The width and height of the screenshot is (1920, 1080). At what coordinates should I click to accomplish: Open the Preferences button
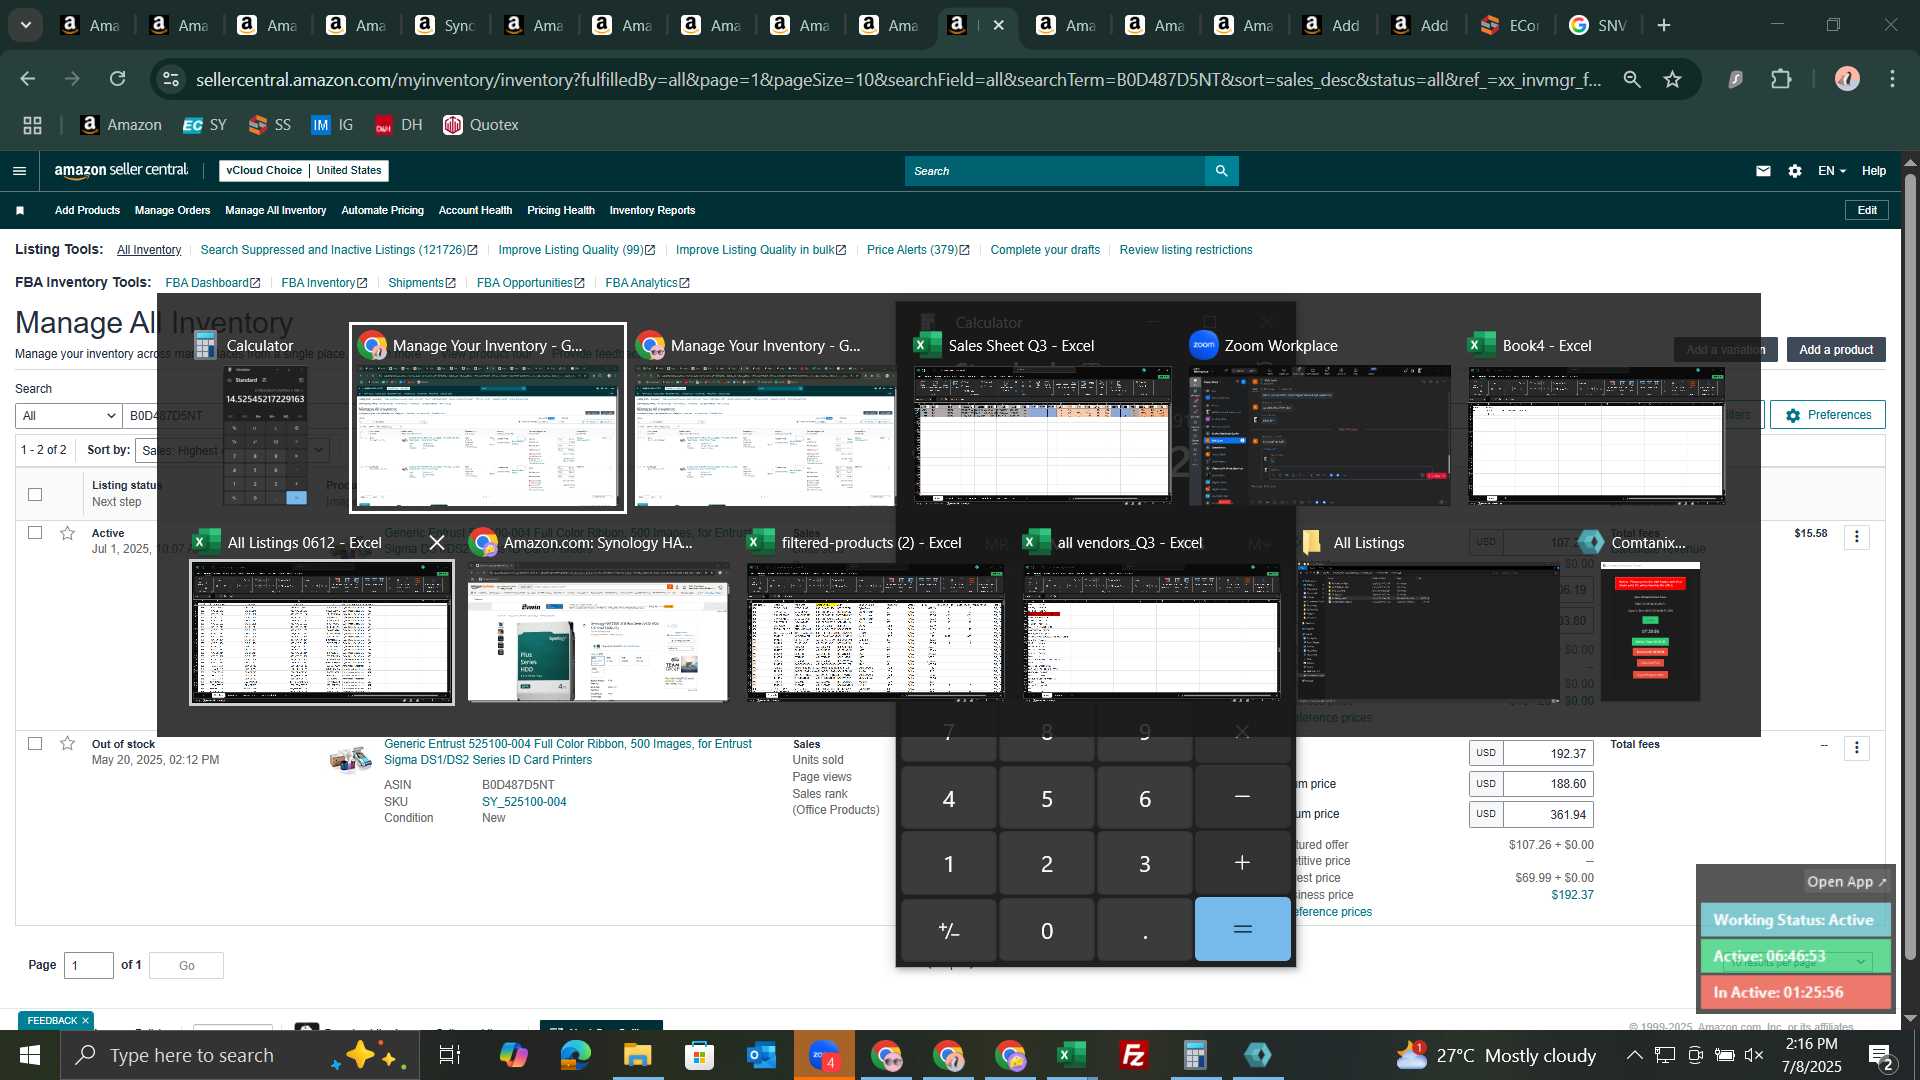click(x=1828, y=415)
